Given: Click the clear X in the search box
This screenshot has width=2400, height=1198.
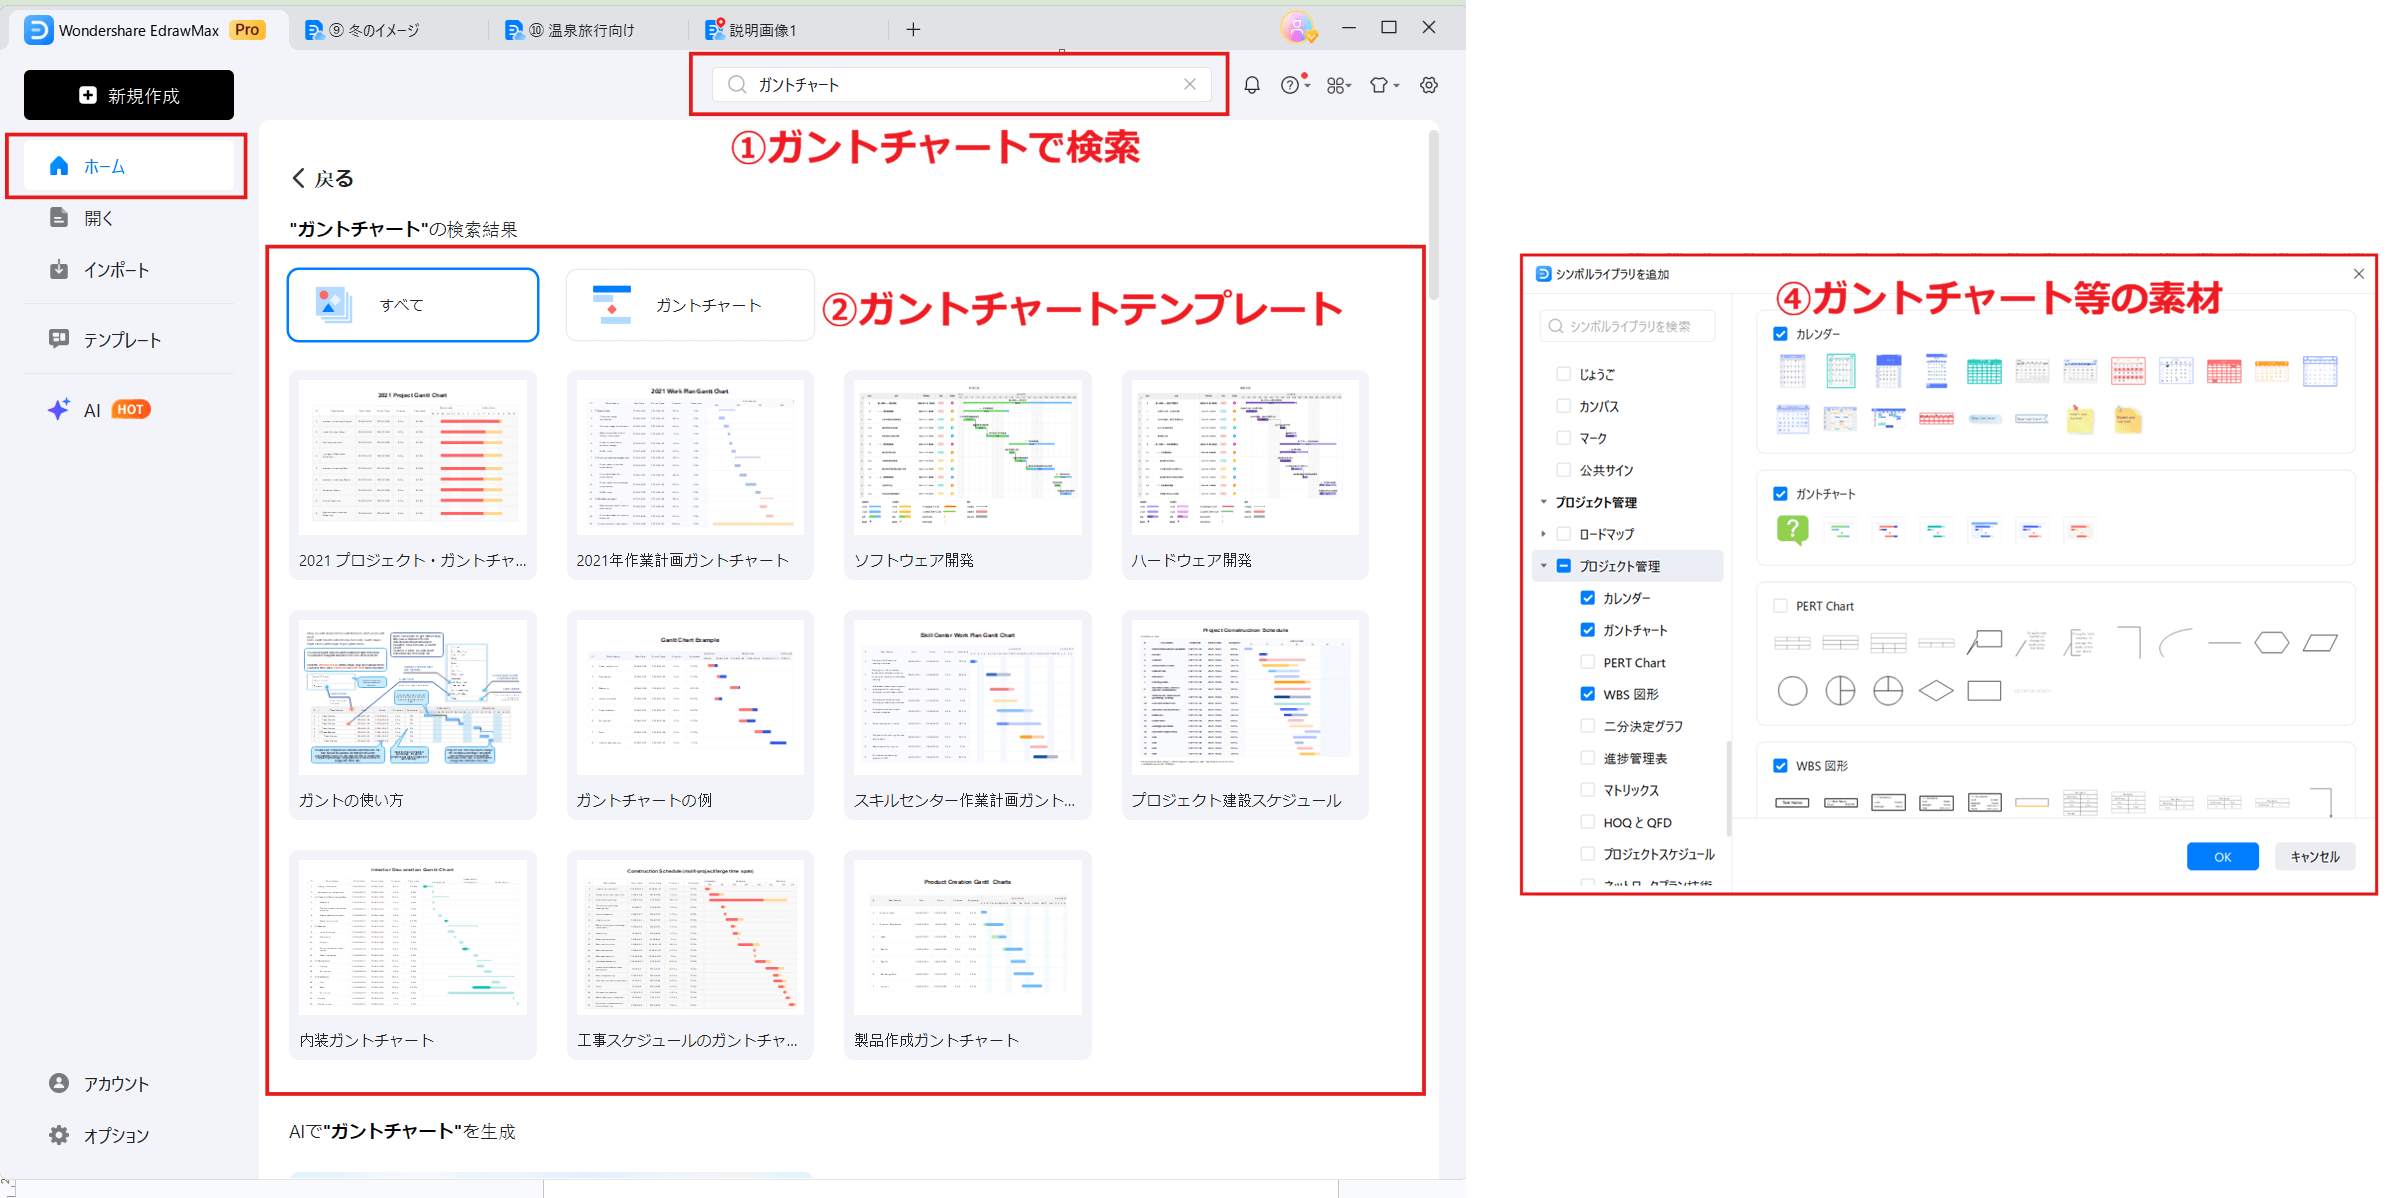Looking at the screenshot, I should coord(1190,84).
